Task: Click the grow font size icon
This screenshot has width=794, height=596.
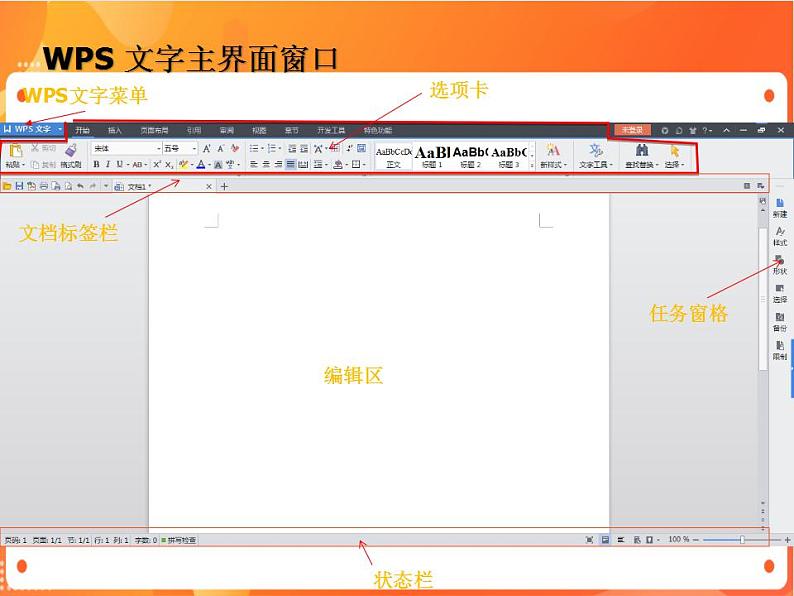Action: coord(207,148)
